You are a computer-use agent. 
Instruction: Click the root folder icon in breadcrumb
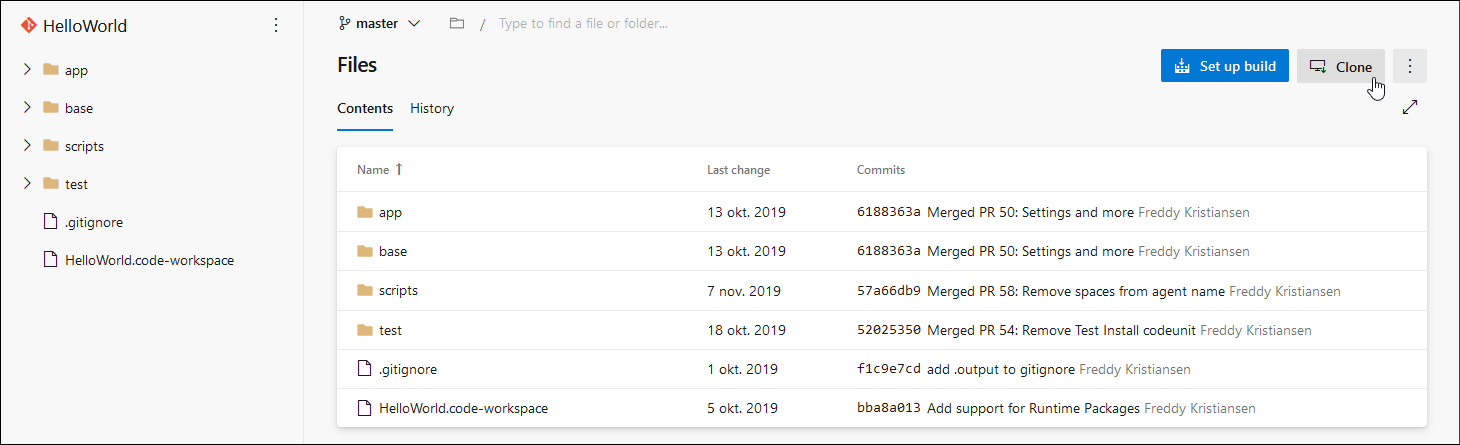(x=457, y=23)
